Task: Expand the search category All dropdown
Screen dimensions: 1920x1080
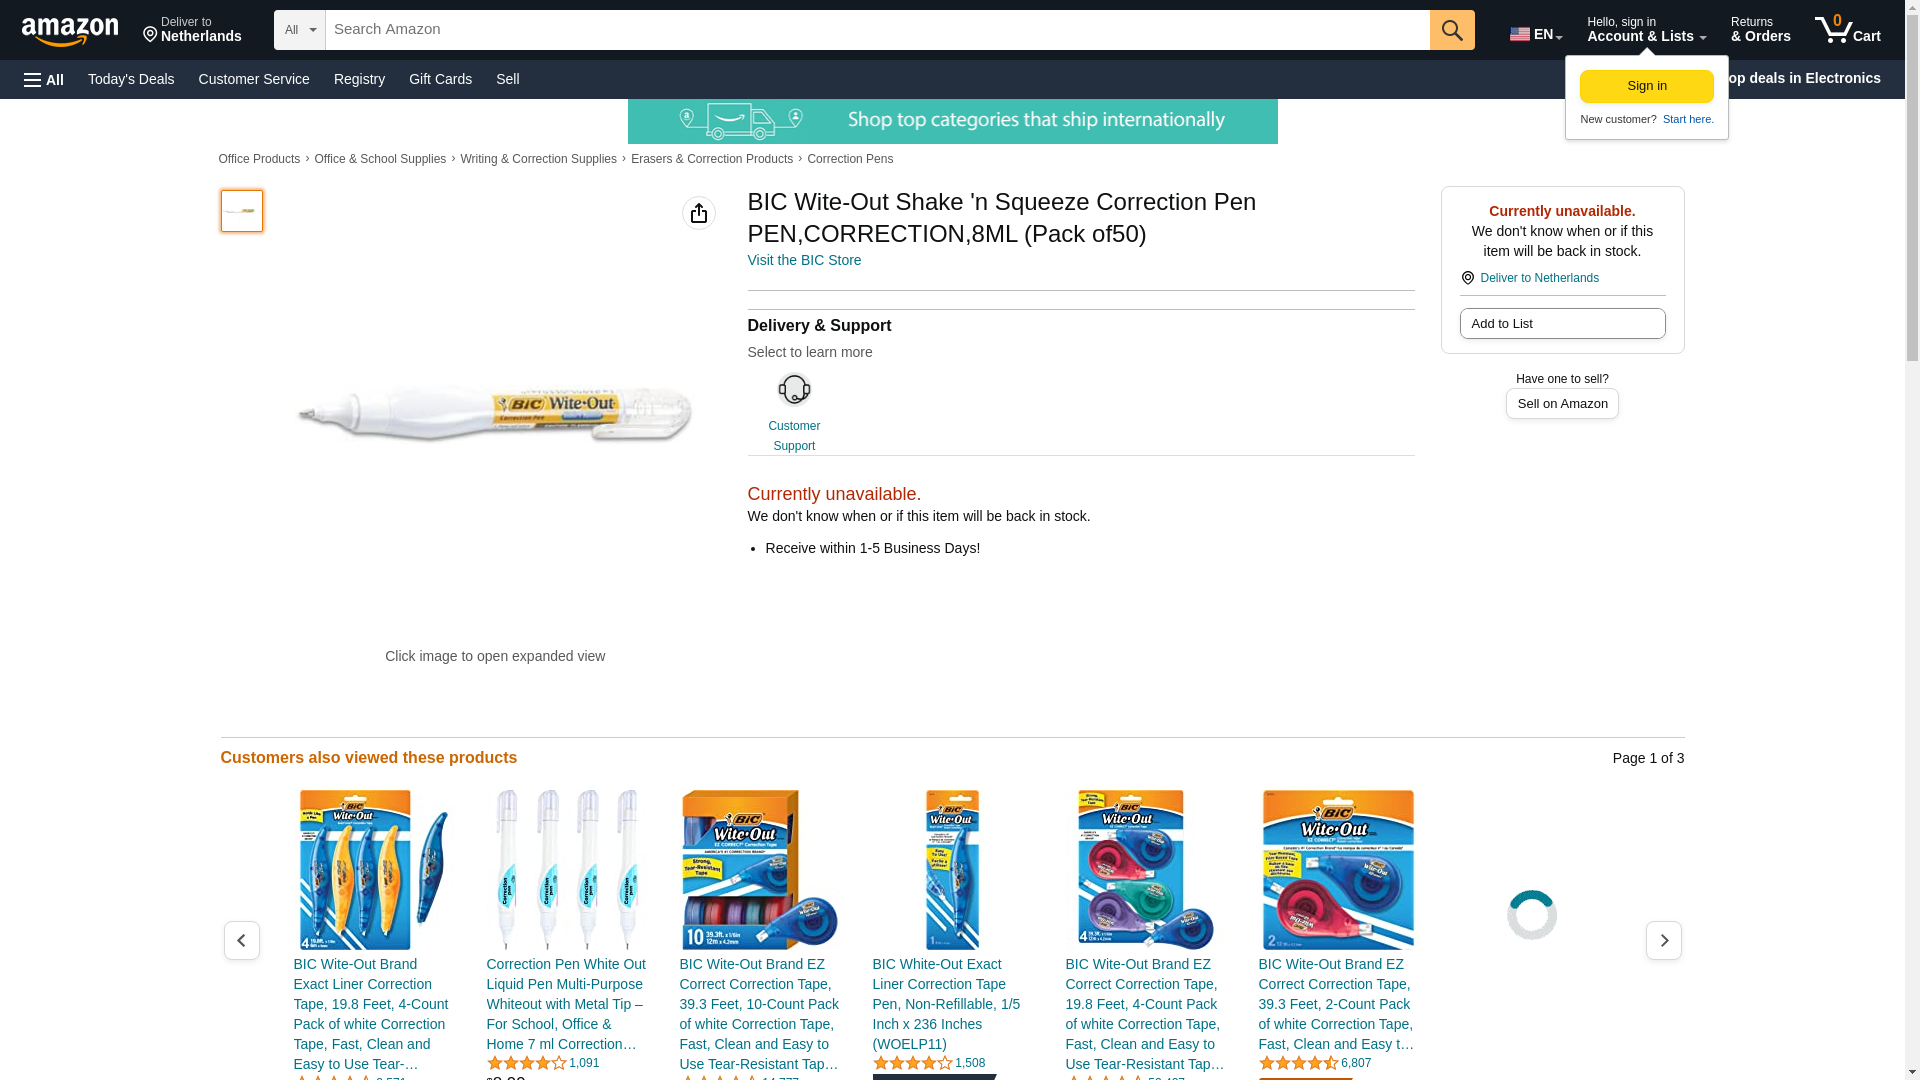Action: click(300, 30)
